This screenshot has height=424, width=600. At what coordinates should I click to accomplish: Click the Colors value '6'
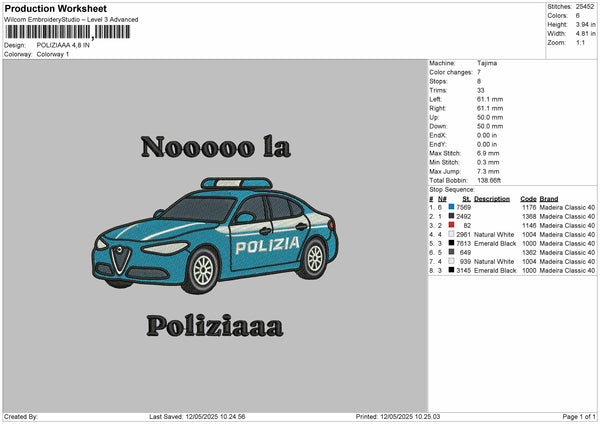pyautogui.click(x=578, y=16)
